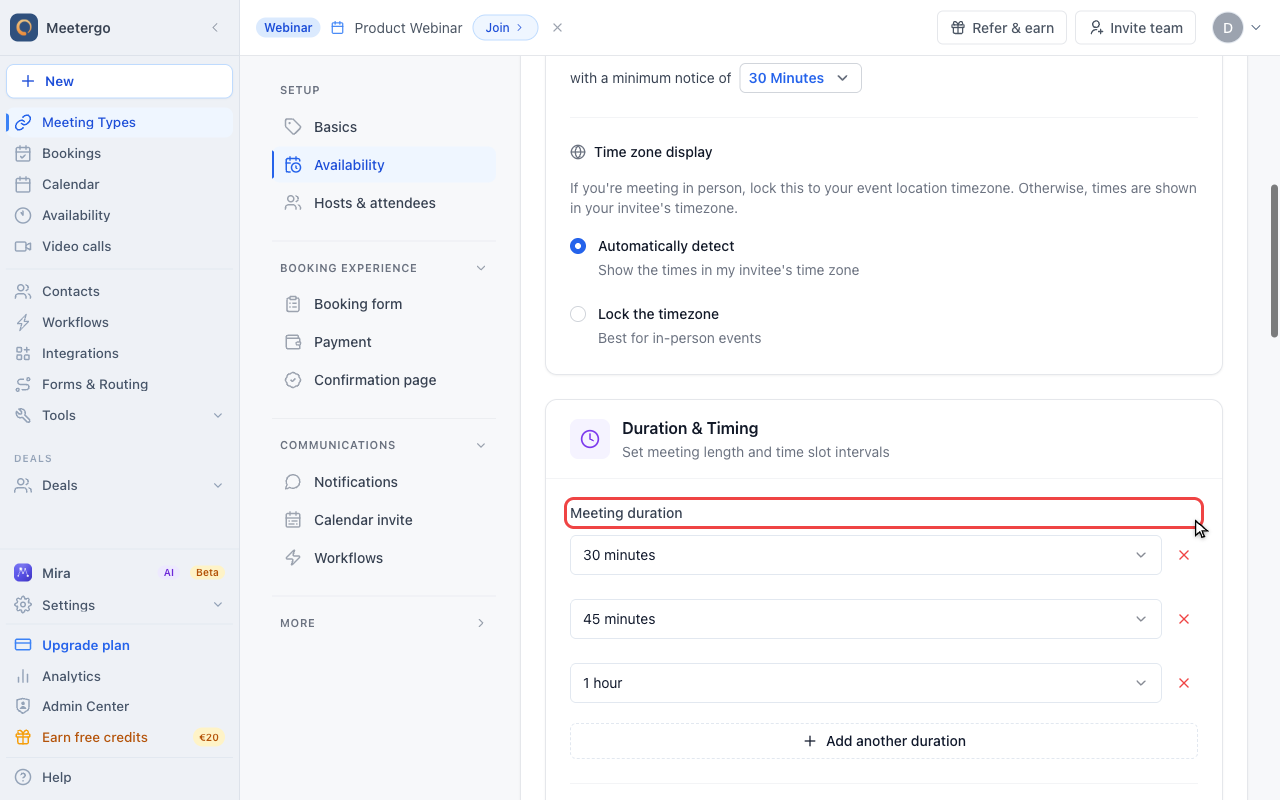This screenshot has width=1280, height=800.
Task: Go to sidebar Availability page
Action: pyautogui.click(x=119, y=215)
